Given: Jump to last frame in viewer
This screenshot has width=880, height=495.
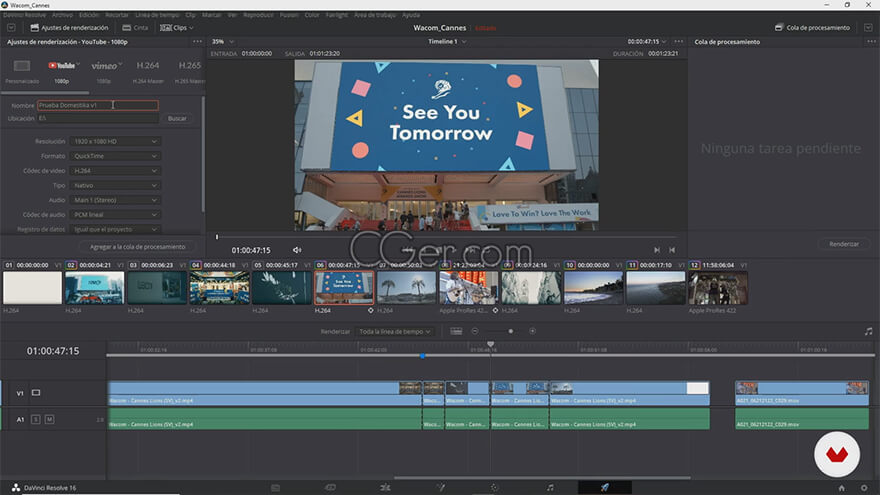Looking at the screenshot, I should click(x=657, y=250).
